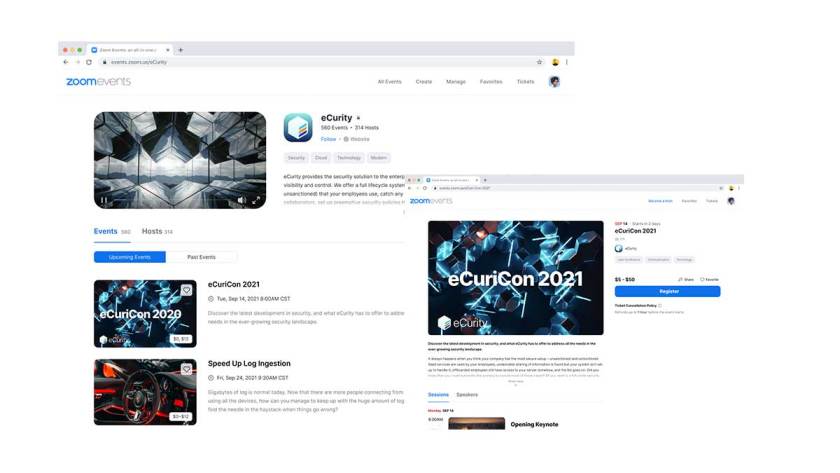Open the Speed Up Log Ingestion thumbnail
The image size is (840, 473).
(x=145, y=392)
